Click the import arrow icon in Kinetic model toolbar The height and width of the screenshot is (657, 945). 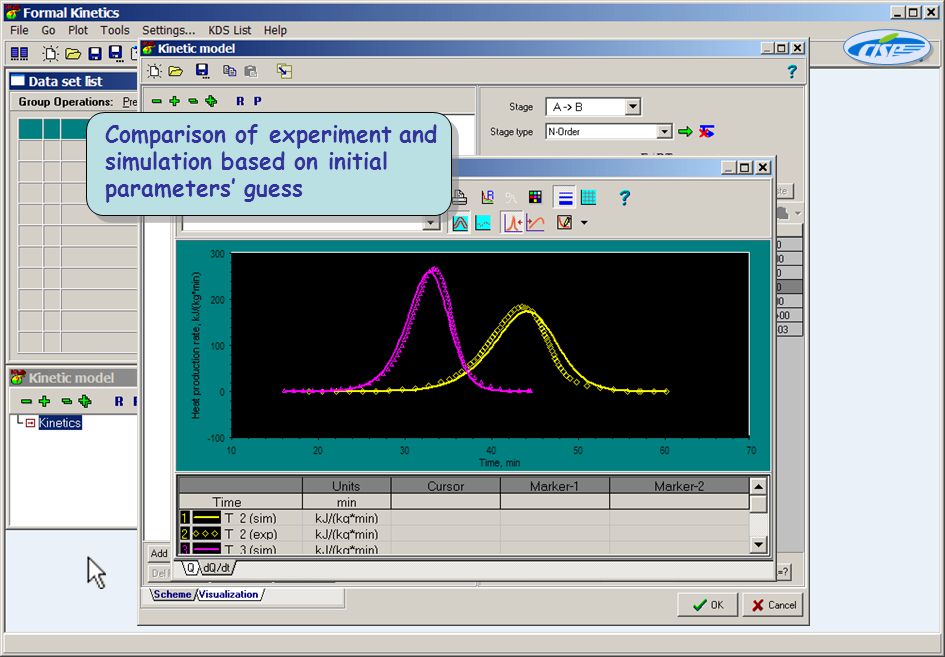[284, 71]
